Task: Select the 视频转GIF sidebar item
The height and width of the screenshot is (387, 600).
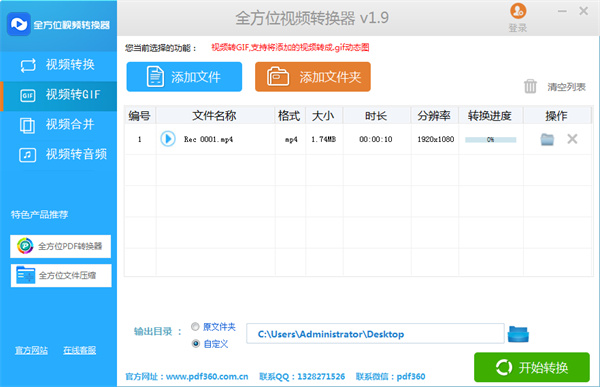Action: pos(59,95)
